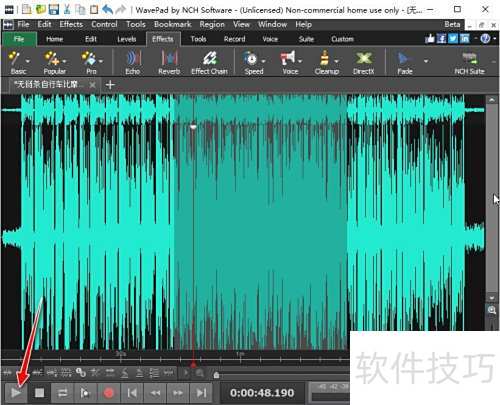Click the Cut scissors icon
Viewport: 500px width, 405px height.
pos(67,9)
